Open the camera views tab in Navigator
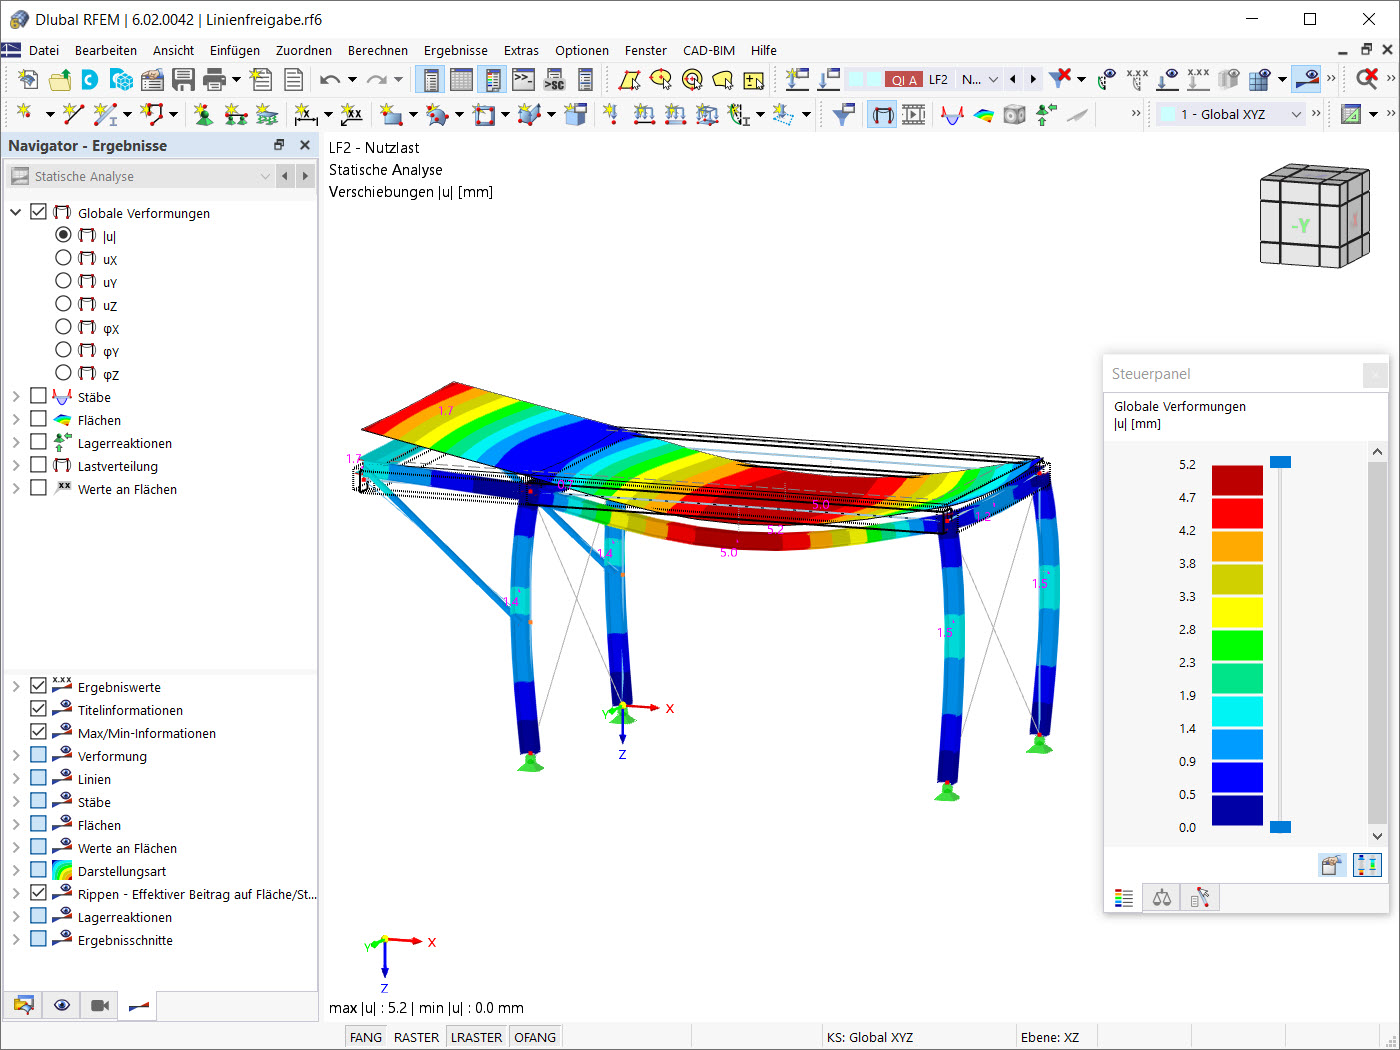 coord(100,1005)
